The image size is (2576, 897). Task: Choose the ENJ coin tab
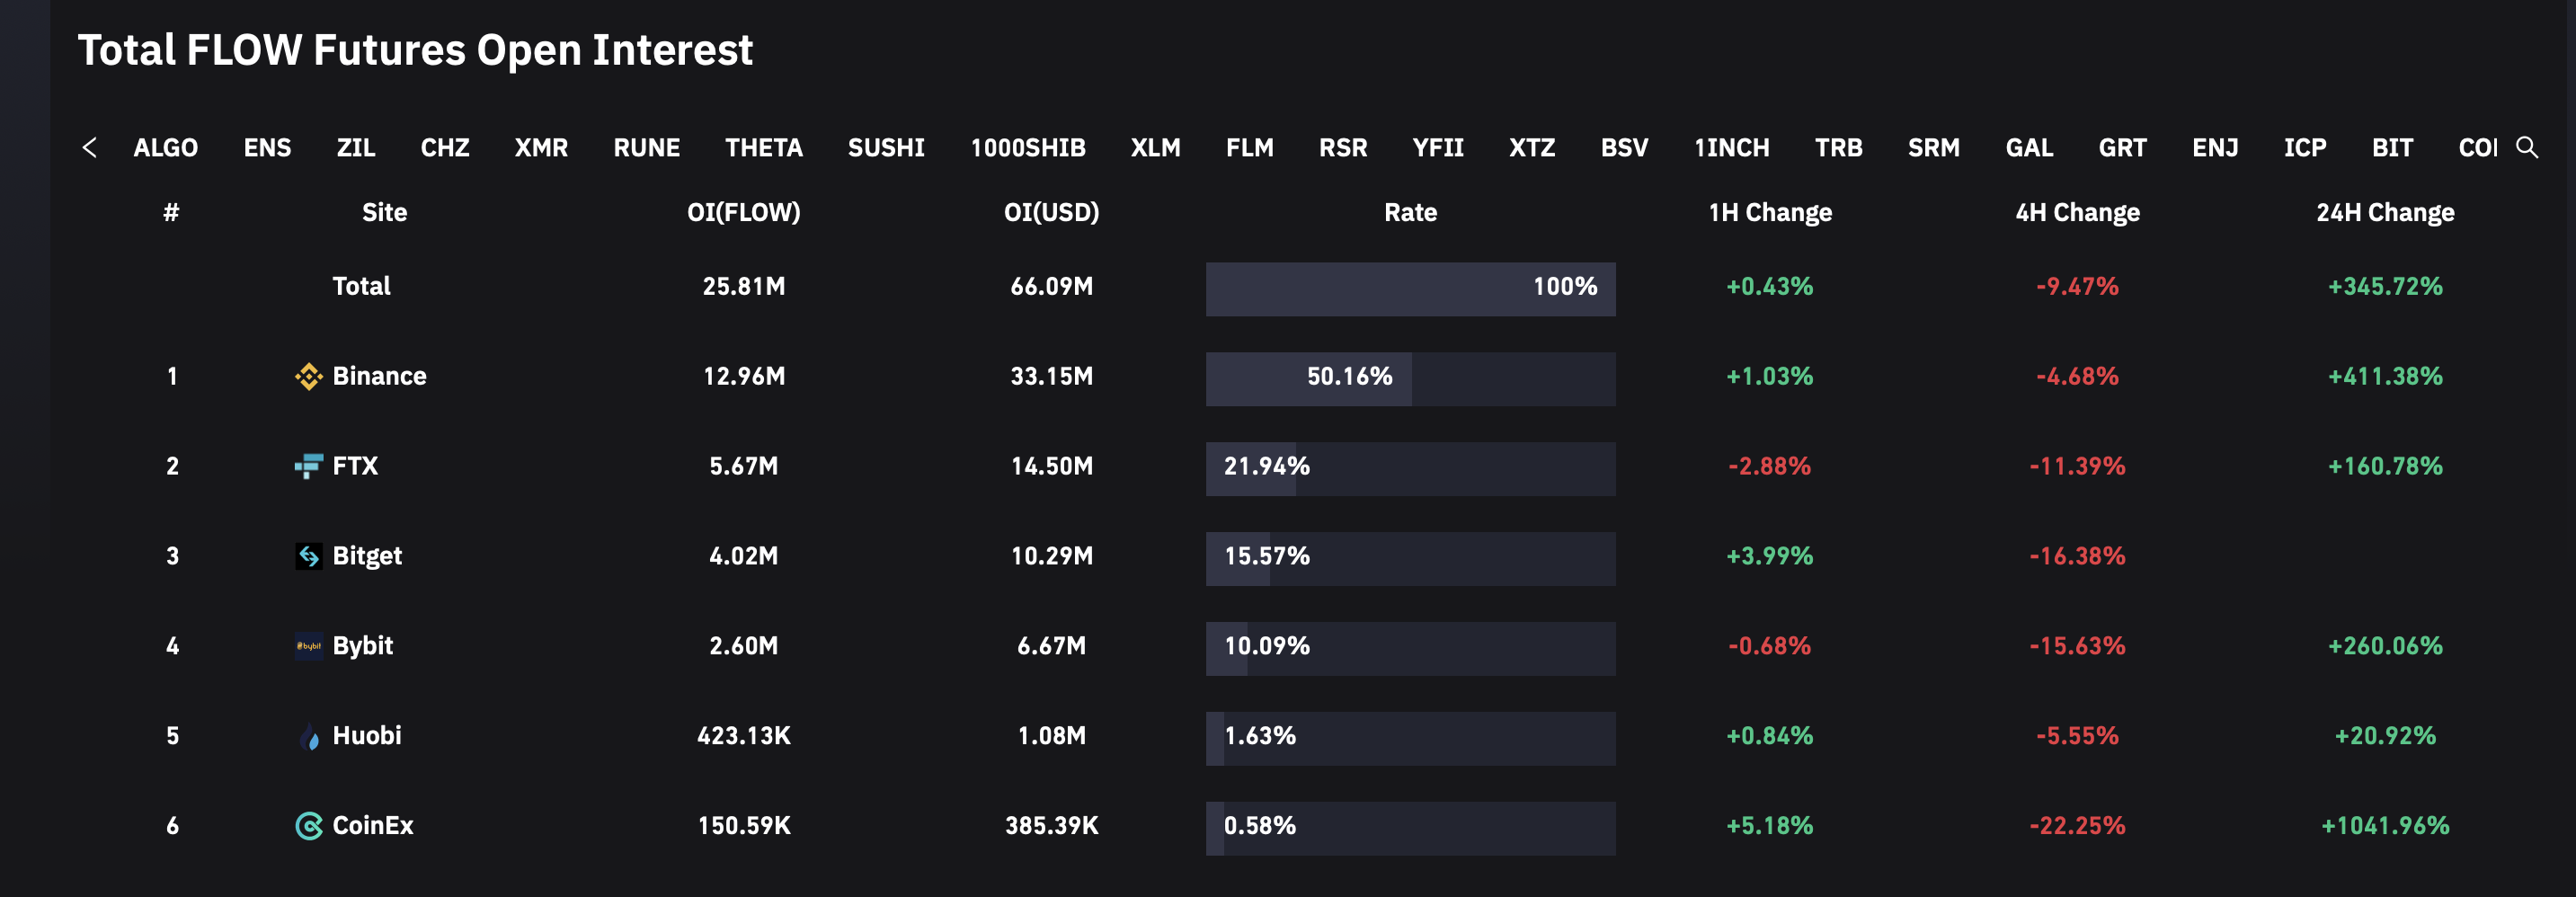coord(2215,148)
